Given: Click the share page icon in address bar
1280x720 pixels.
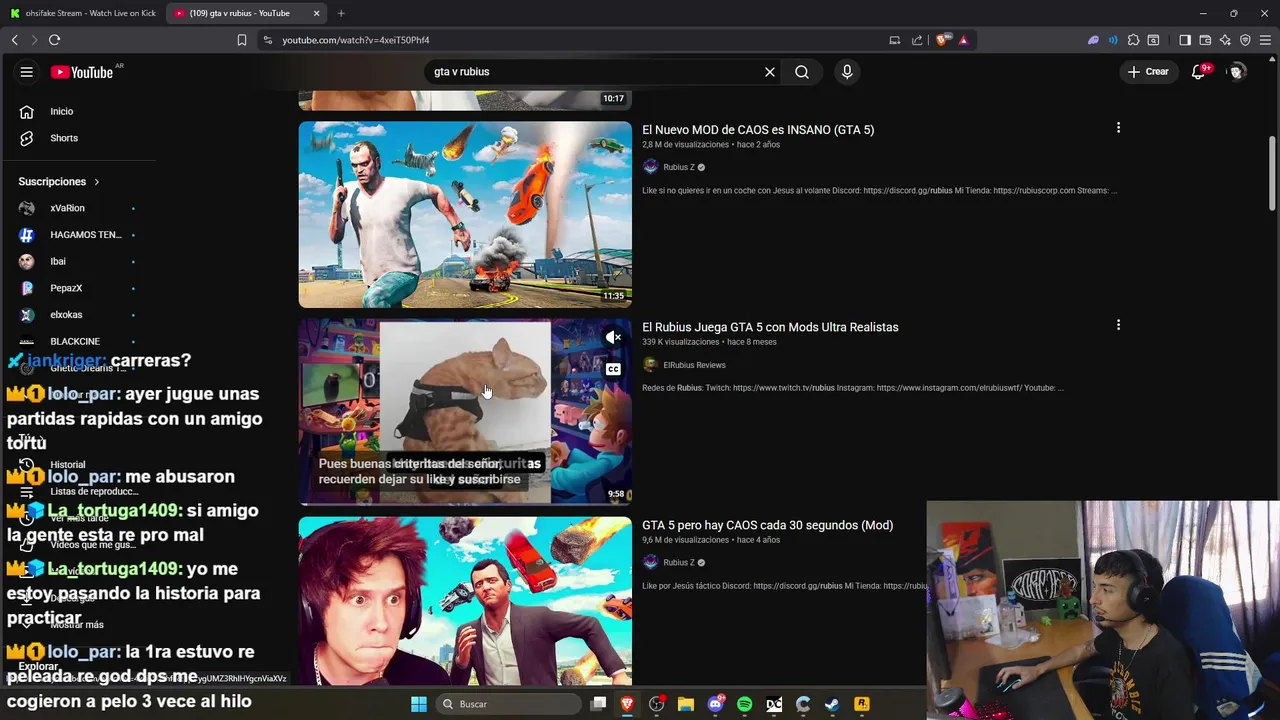Looking at the screenshot, I should tap(917, 40).
